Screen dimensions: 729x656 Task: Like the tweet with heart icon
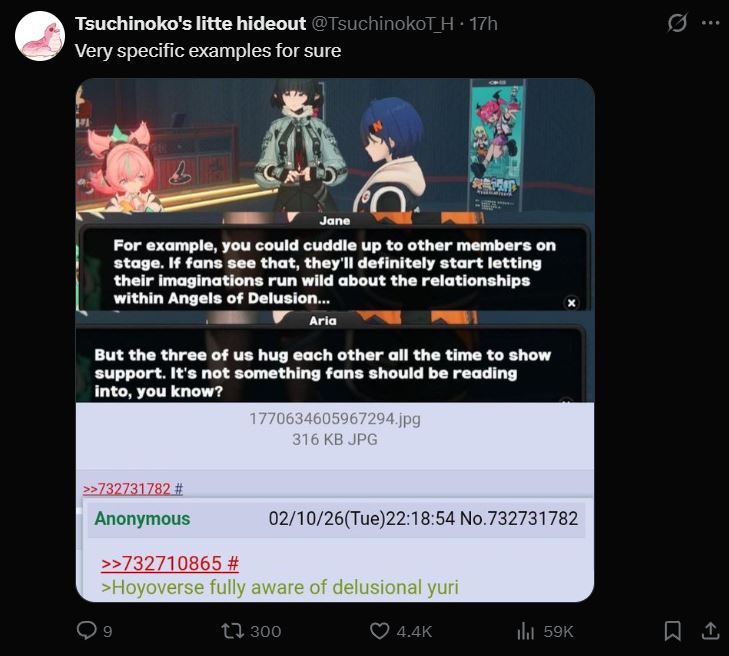click(x=379, y=631)
